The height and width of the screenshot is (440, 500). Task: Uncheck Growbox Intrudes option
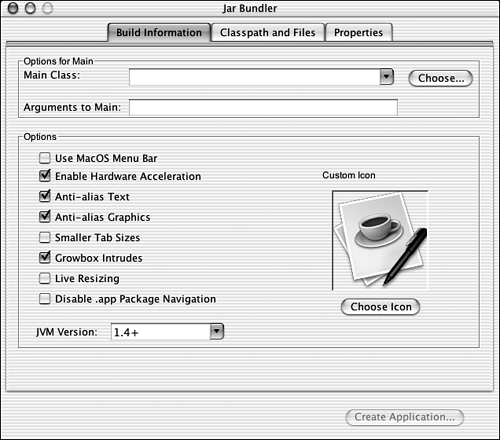click(x=45, y=257)
